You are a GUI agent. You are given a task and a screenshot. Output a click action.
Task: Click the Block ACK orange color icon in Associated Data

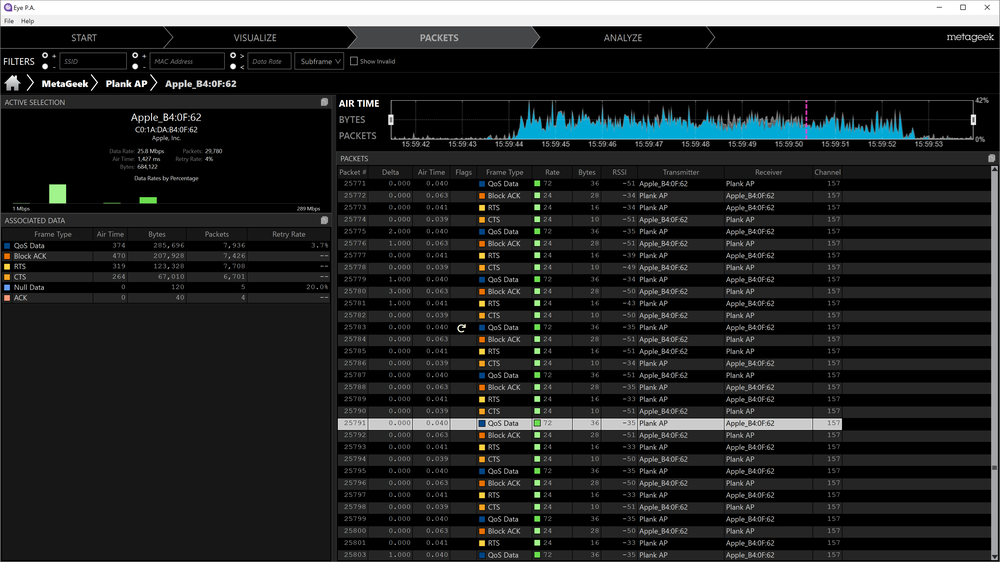tap(7, 256)
